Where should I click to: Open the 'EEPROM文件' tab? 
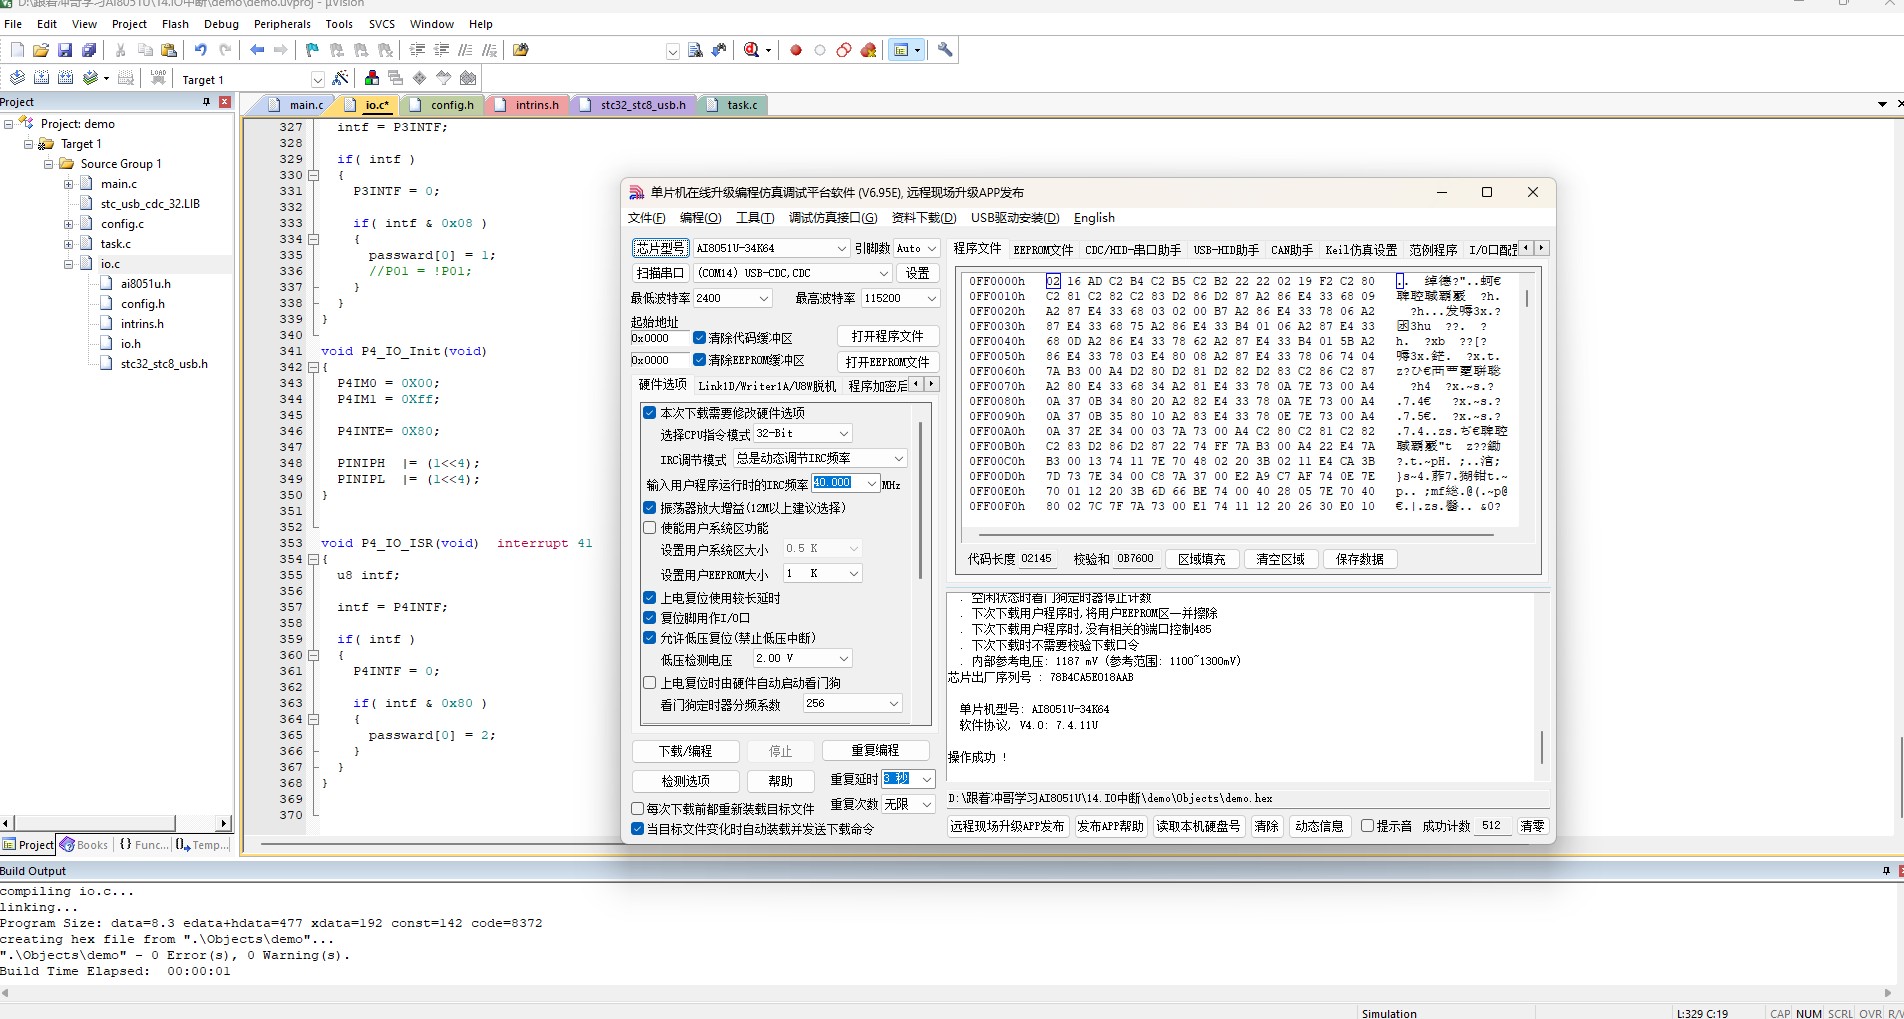click(x=1043, y=249)
